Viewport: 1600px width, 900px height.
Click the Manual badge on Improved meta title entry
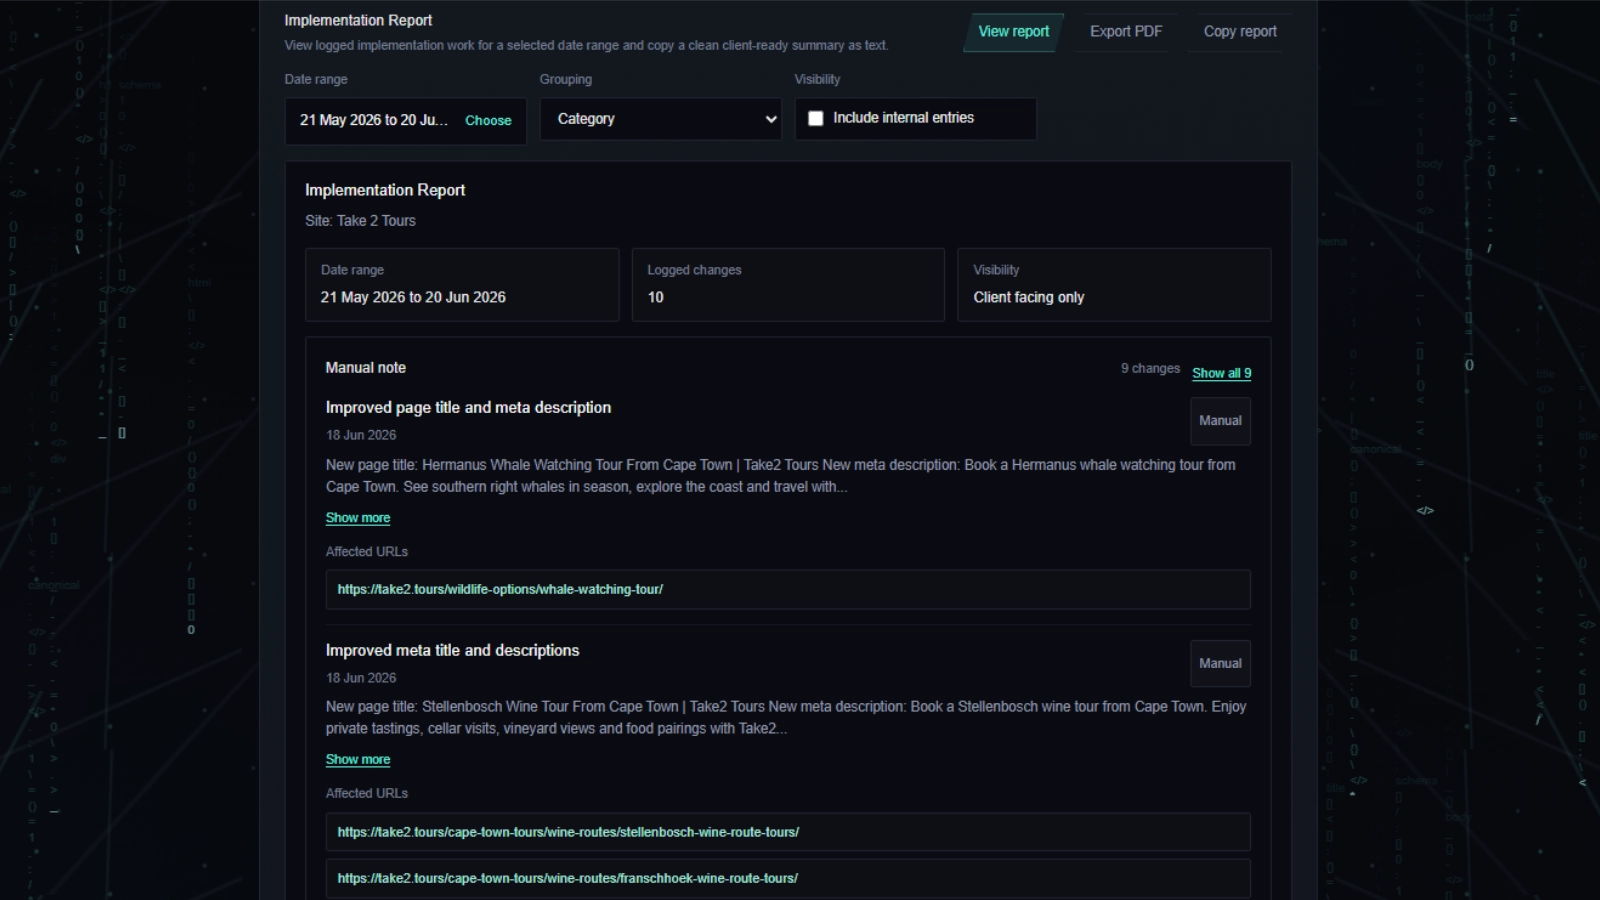pos(1220,664)
